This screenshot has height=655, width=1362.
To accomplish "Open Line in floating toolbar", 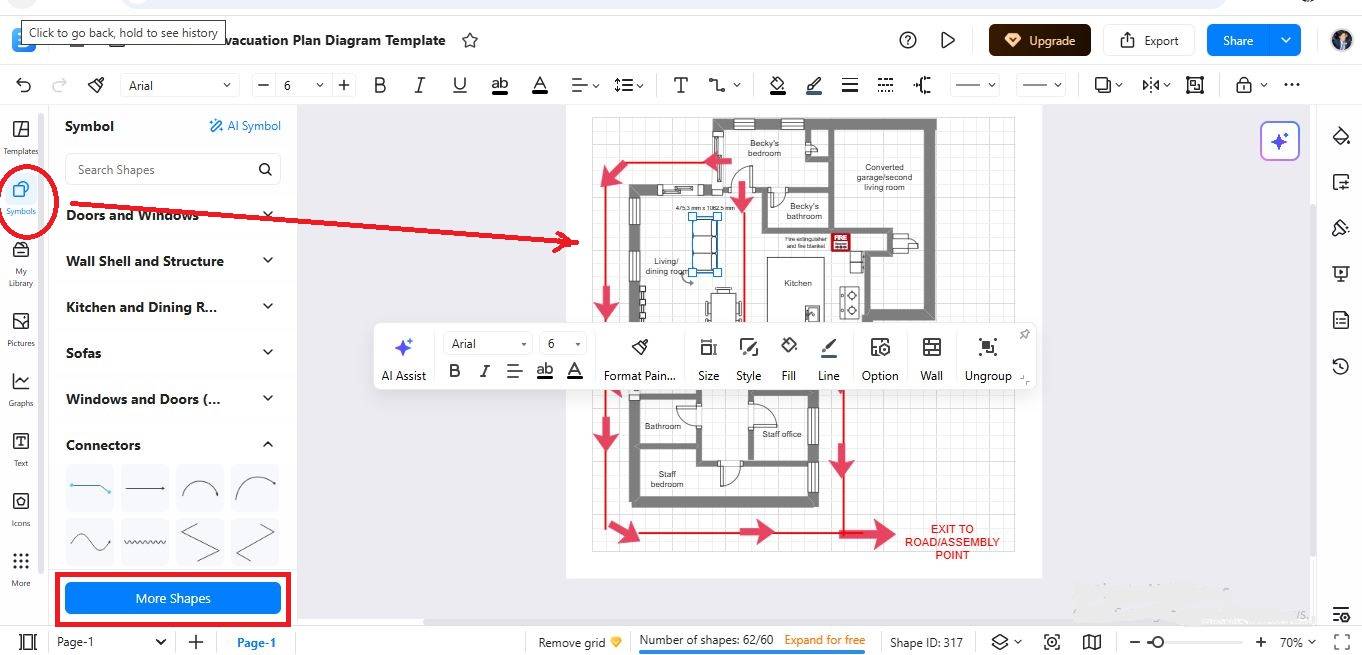I will click(829, 358).
